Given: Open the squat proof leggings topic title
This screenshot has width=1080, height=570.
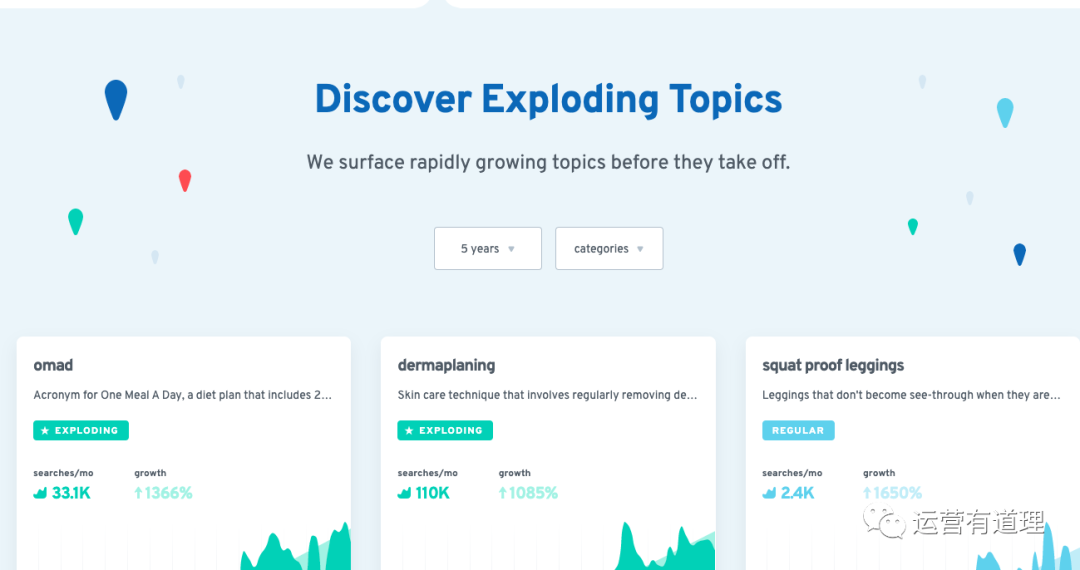Looking at the screenshot, I should coord(833,366).
